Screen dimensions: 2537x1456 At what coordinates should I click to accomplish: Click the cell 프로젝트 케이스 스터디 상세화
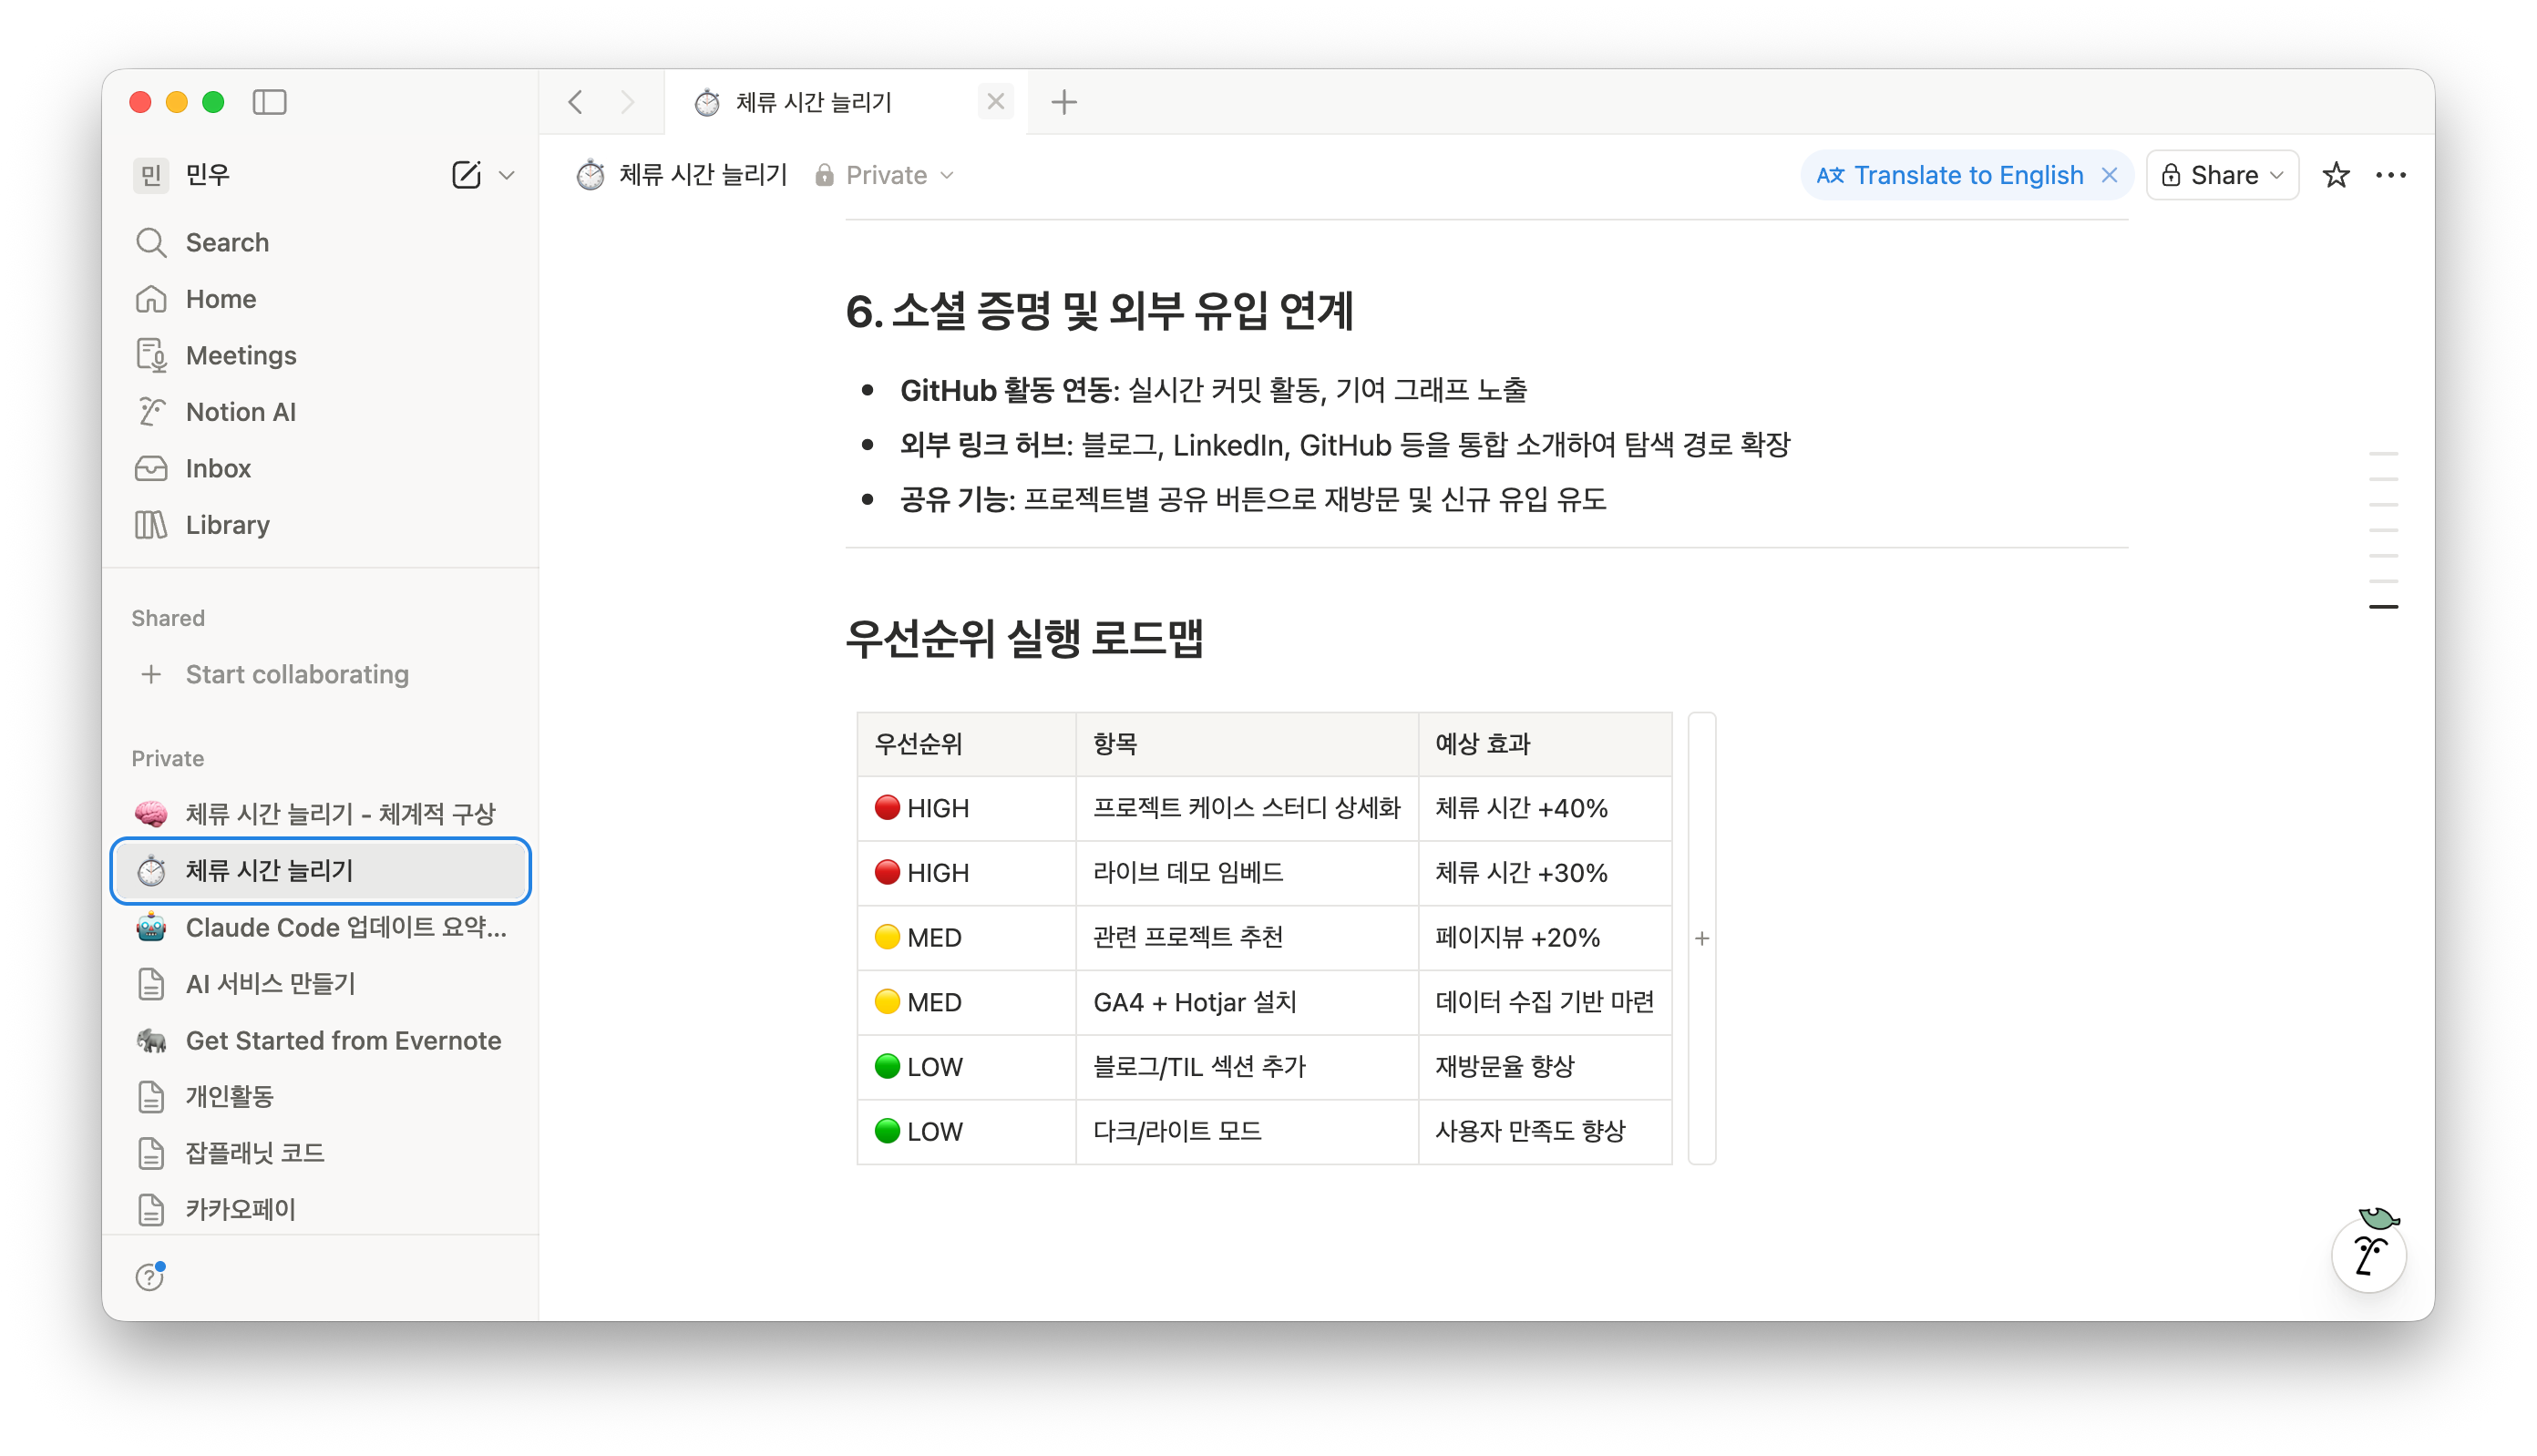pos(1247,808)
